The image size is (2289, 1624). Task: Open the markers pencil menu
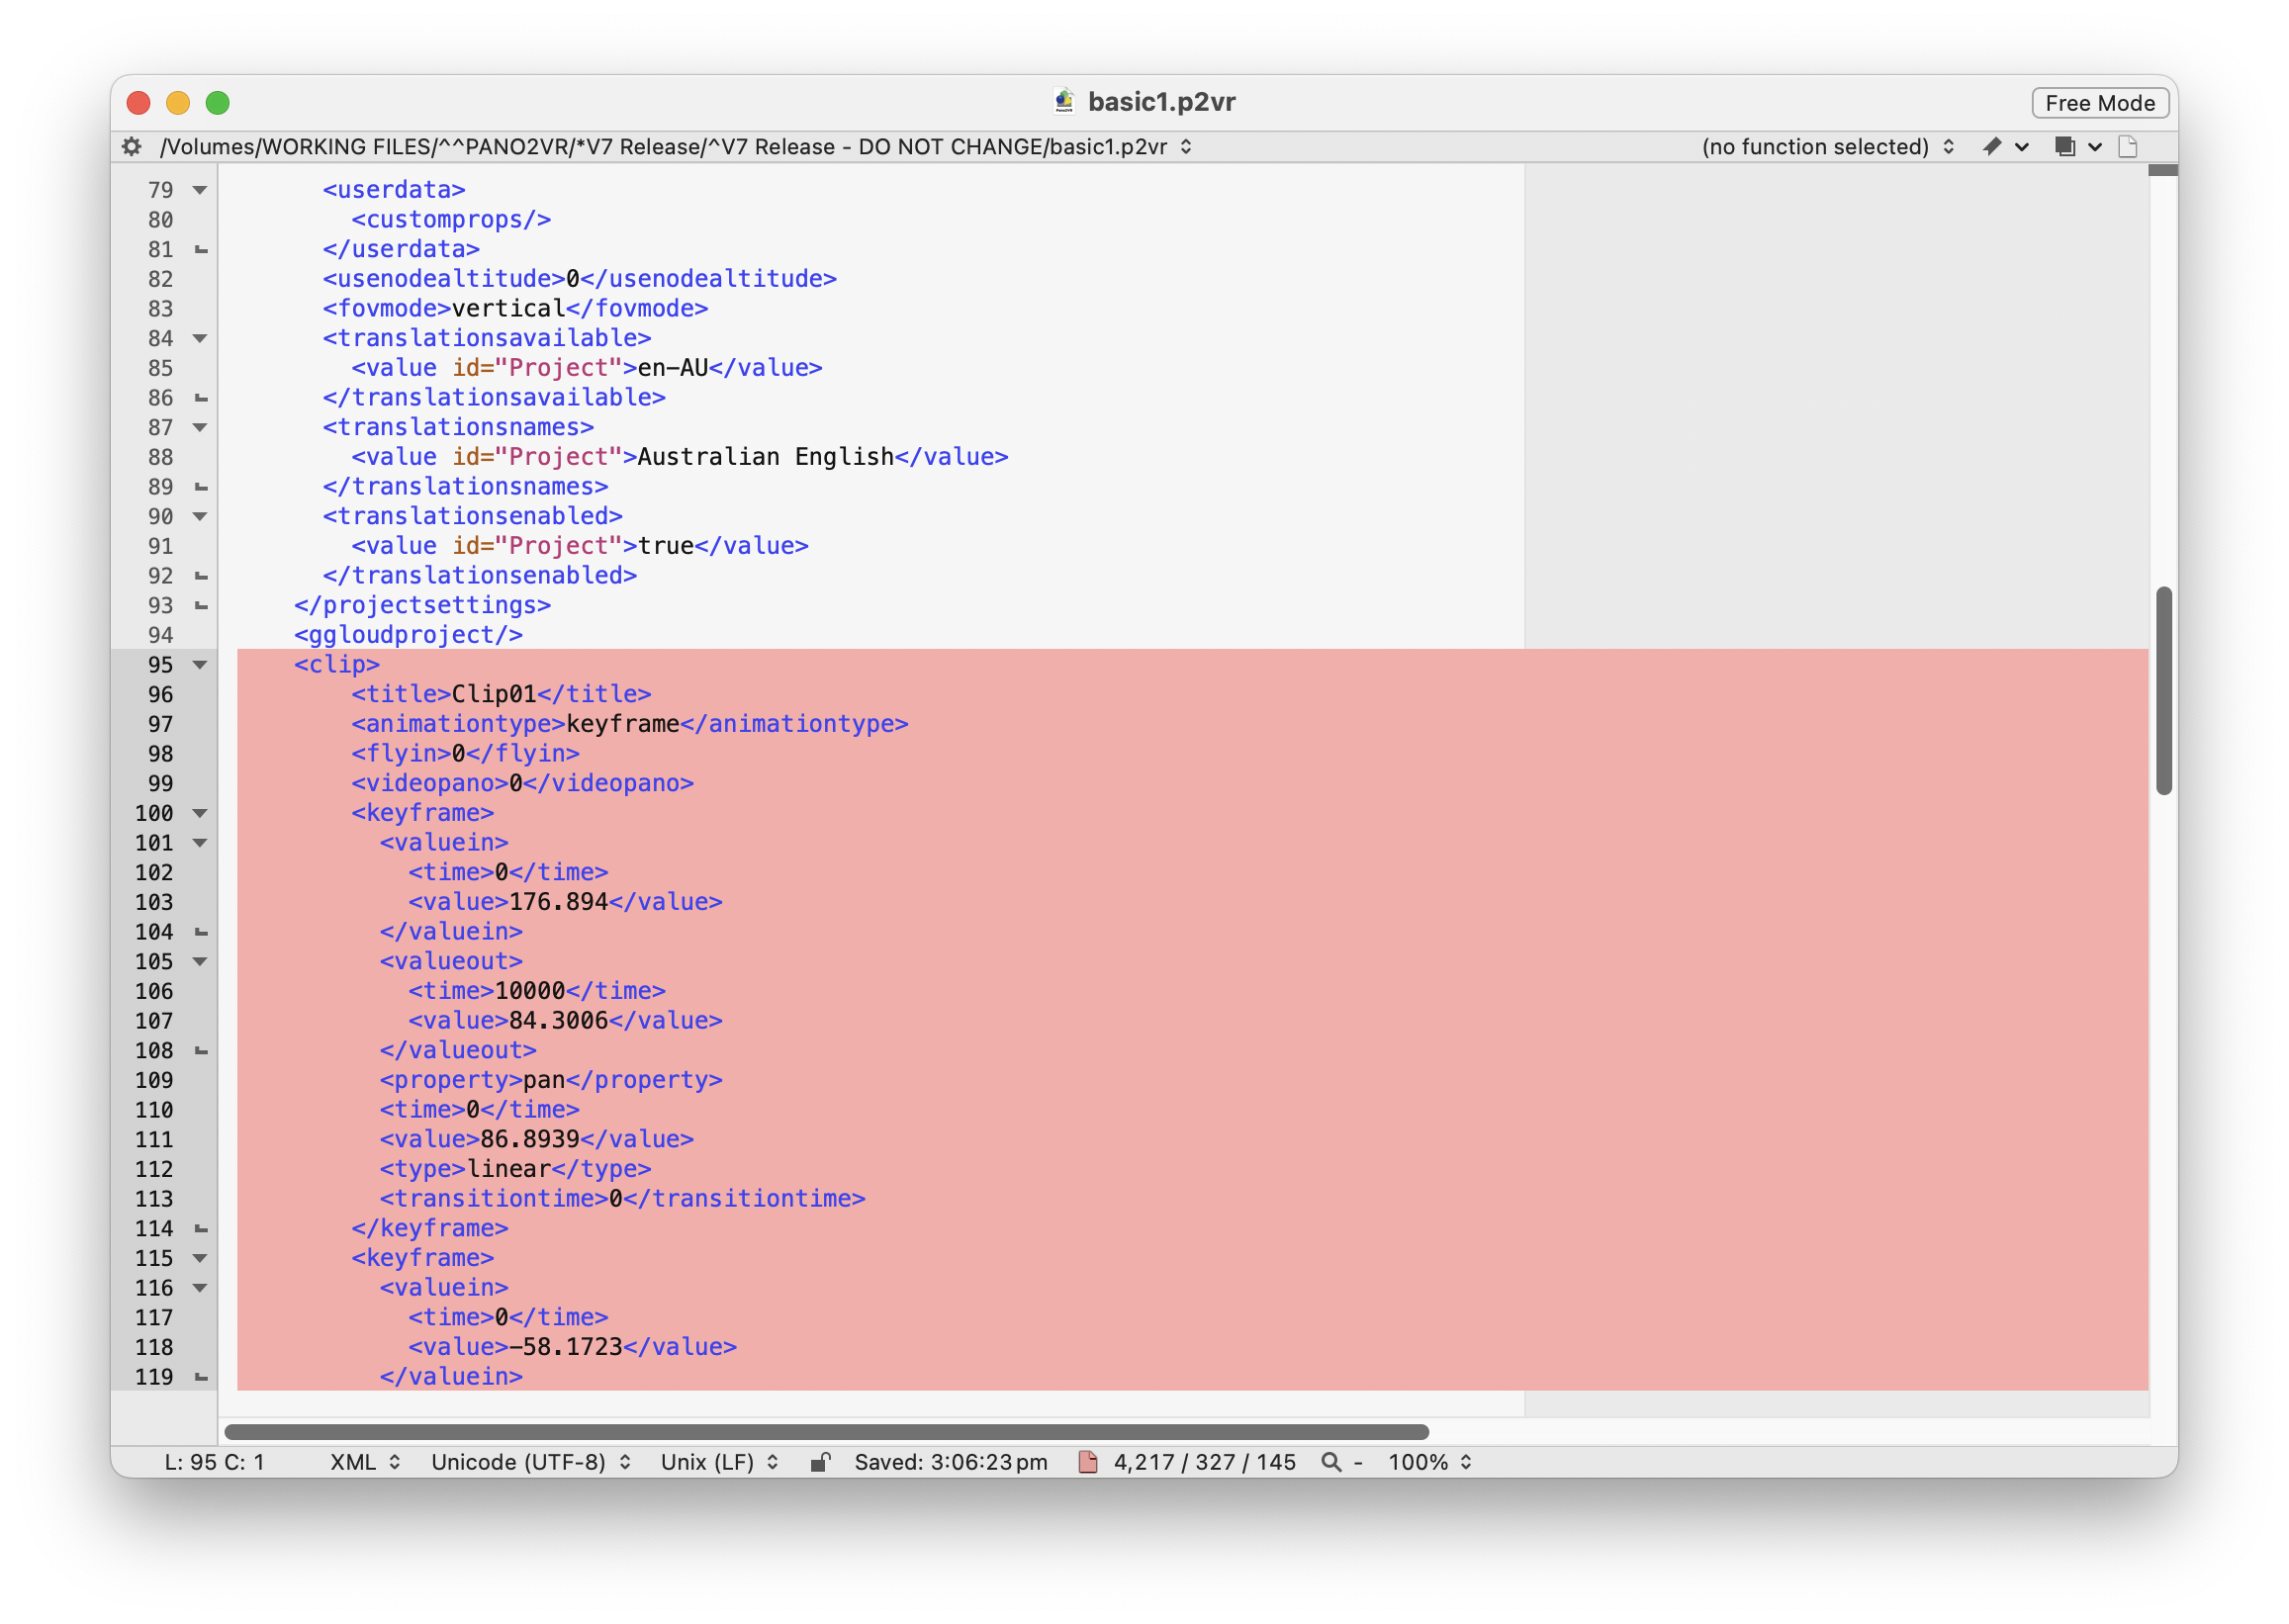tap(2005, 147)
